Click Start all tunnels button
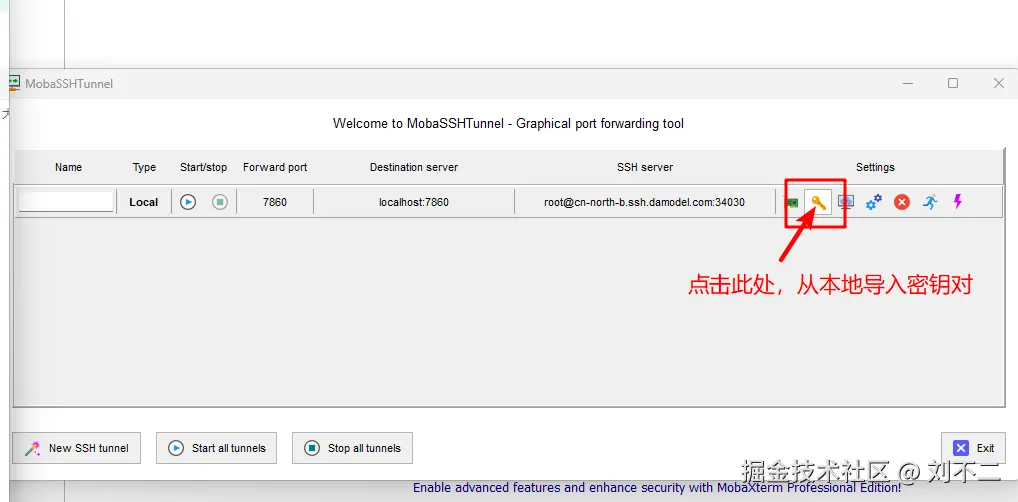 [x=216, y=448]
